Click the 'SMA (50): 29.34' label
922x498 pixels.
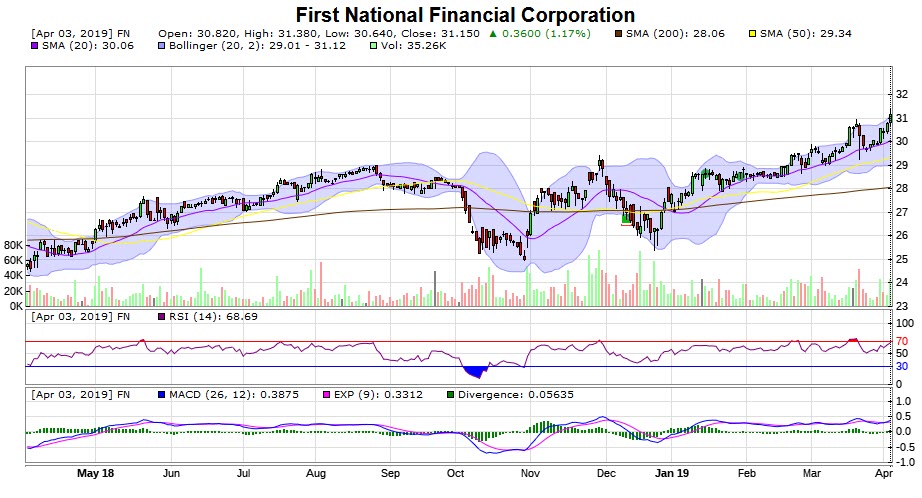[x=806, y=34]
